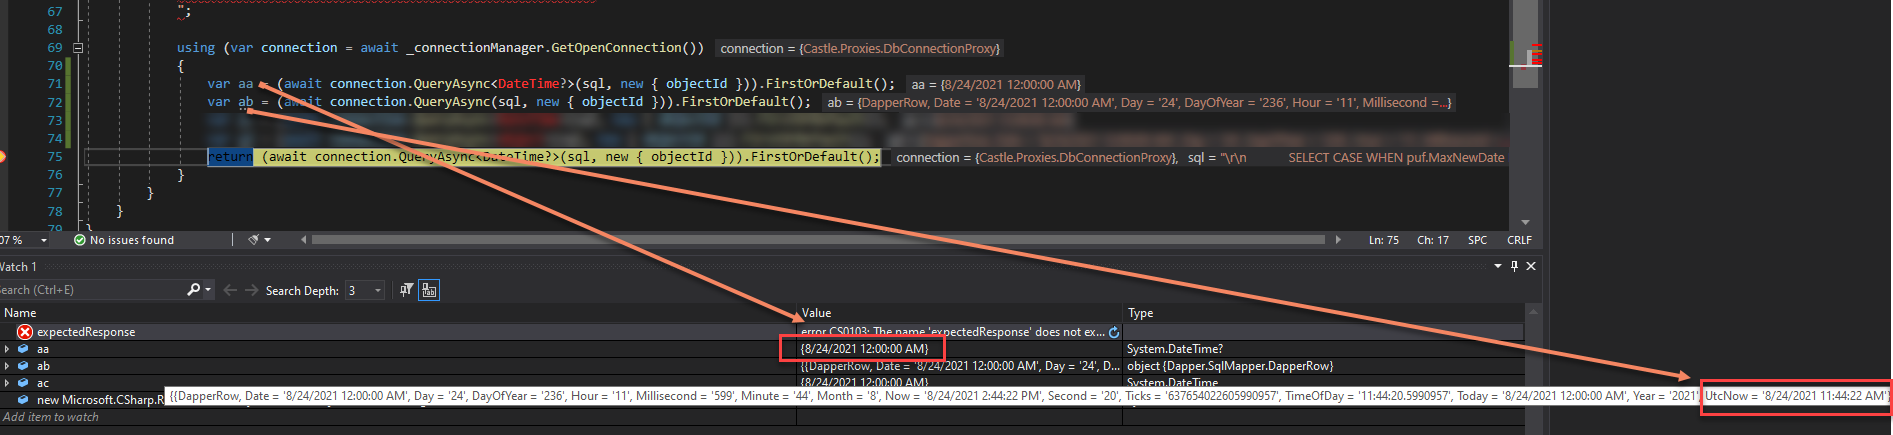Image resolution: width=1893 pixels, height=435 pixels.
Task: Select the ab variable name
Action: pyautogui.click(x=43, y=366)
